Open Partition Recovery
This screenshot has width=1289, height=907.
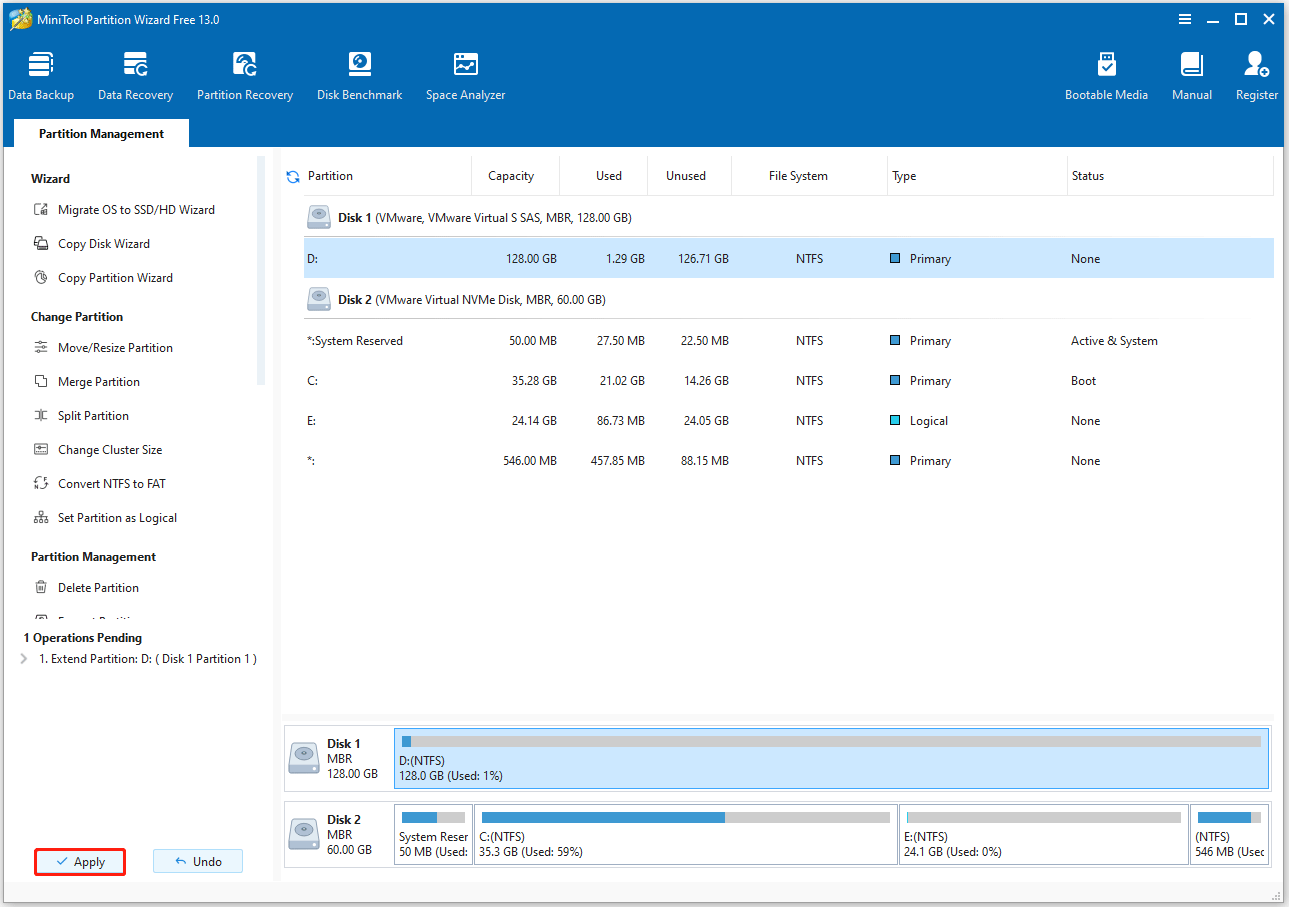coord(244,74)
